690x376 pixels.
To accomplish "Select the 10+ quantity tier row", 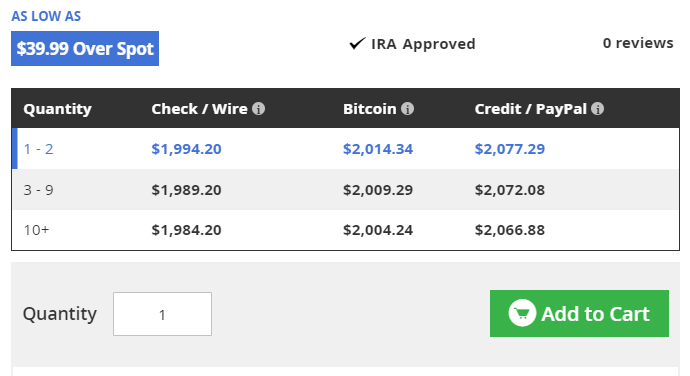I will point(345,230).
